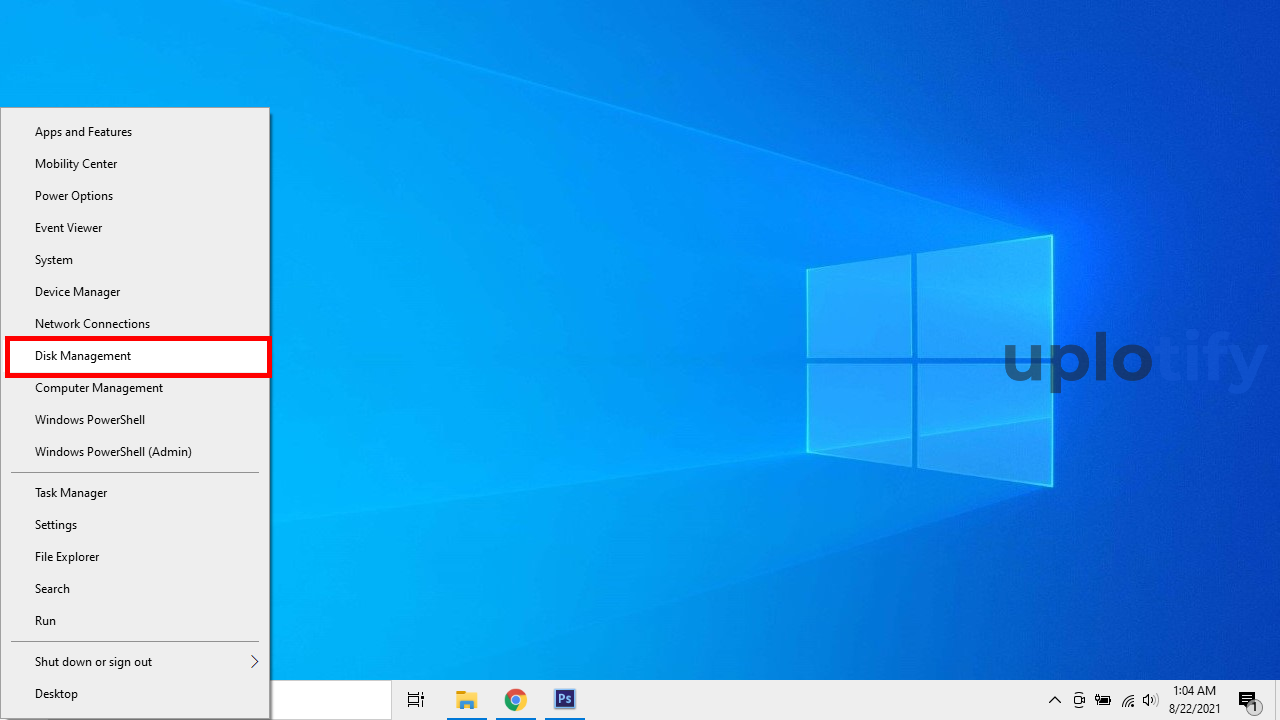Open Task Manager from the menu
Image resolution: width=1280 pixels, height=720 pixels.
tap(71, 493)
